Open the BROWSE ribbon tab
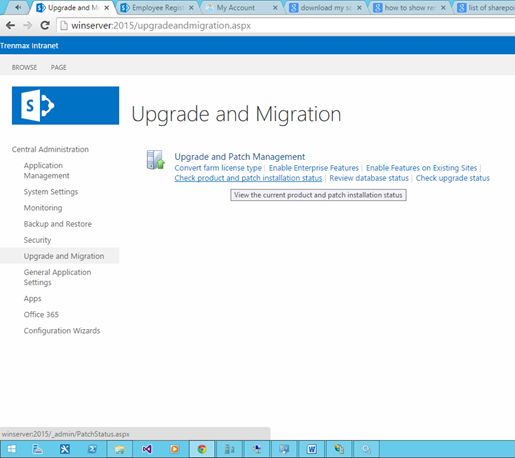Viewport: 515px width, 458px height. click(24, 67)
